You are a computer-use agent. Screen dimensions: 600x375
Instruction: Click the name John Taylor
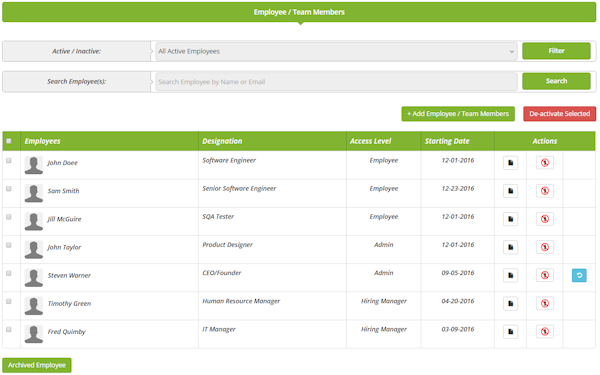pos(64,248)
